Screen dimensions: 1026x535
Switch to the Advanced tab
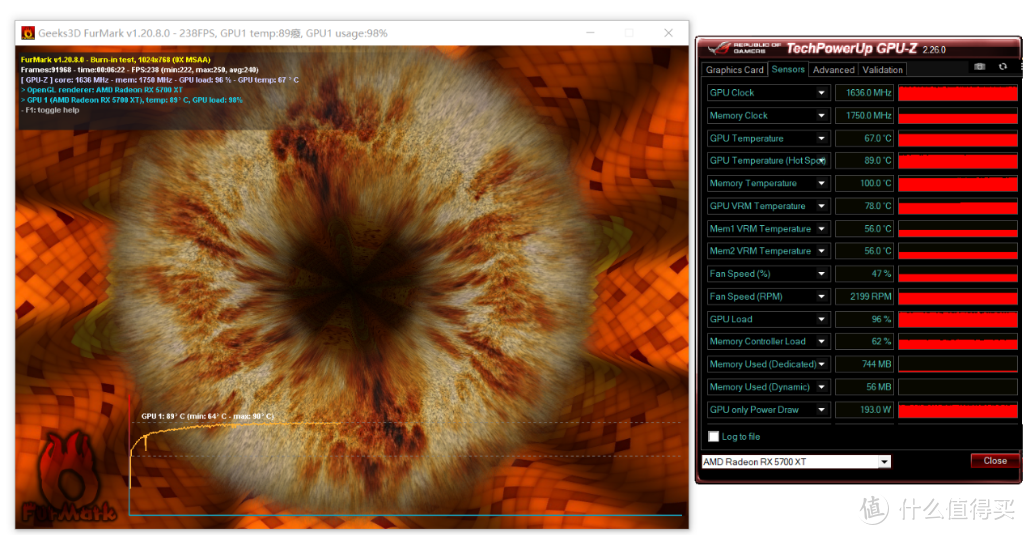[834, 69]
